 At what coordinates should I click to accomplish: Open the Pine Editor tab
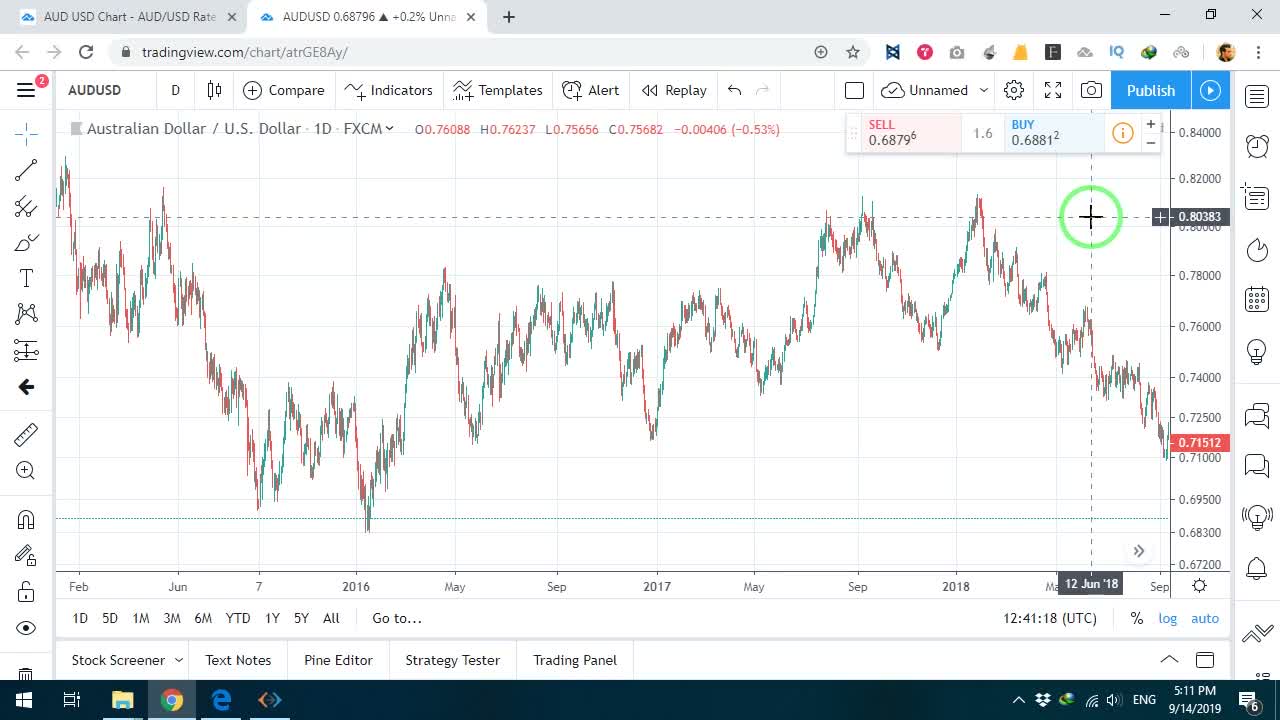click(338, 660)
